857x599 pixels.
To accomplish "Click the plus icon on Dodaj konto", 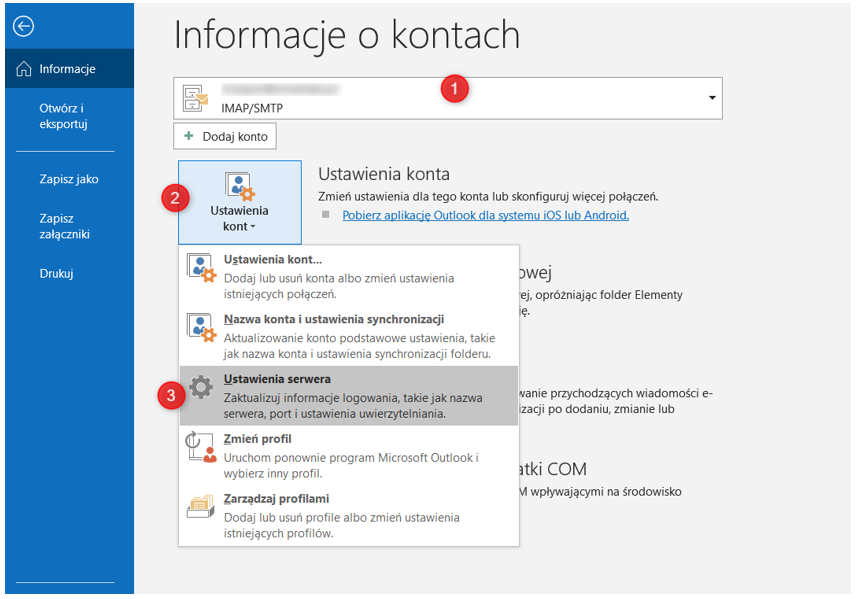I will (188, 136).
